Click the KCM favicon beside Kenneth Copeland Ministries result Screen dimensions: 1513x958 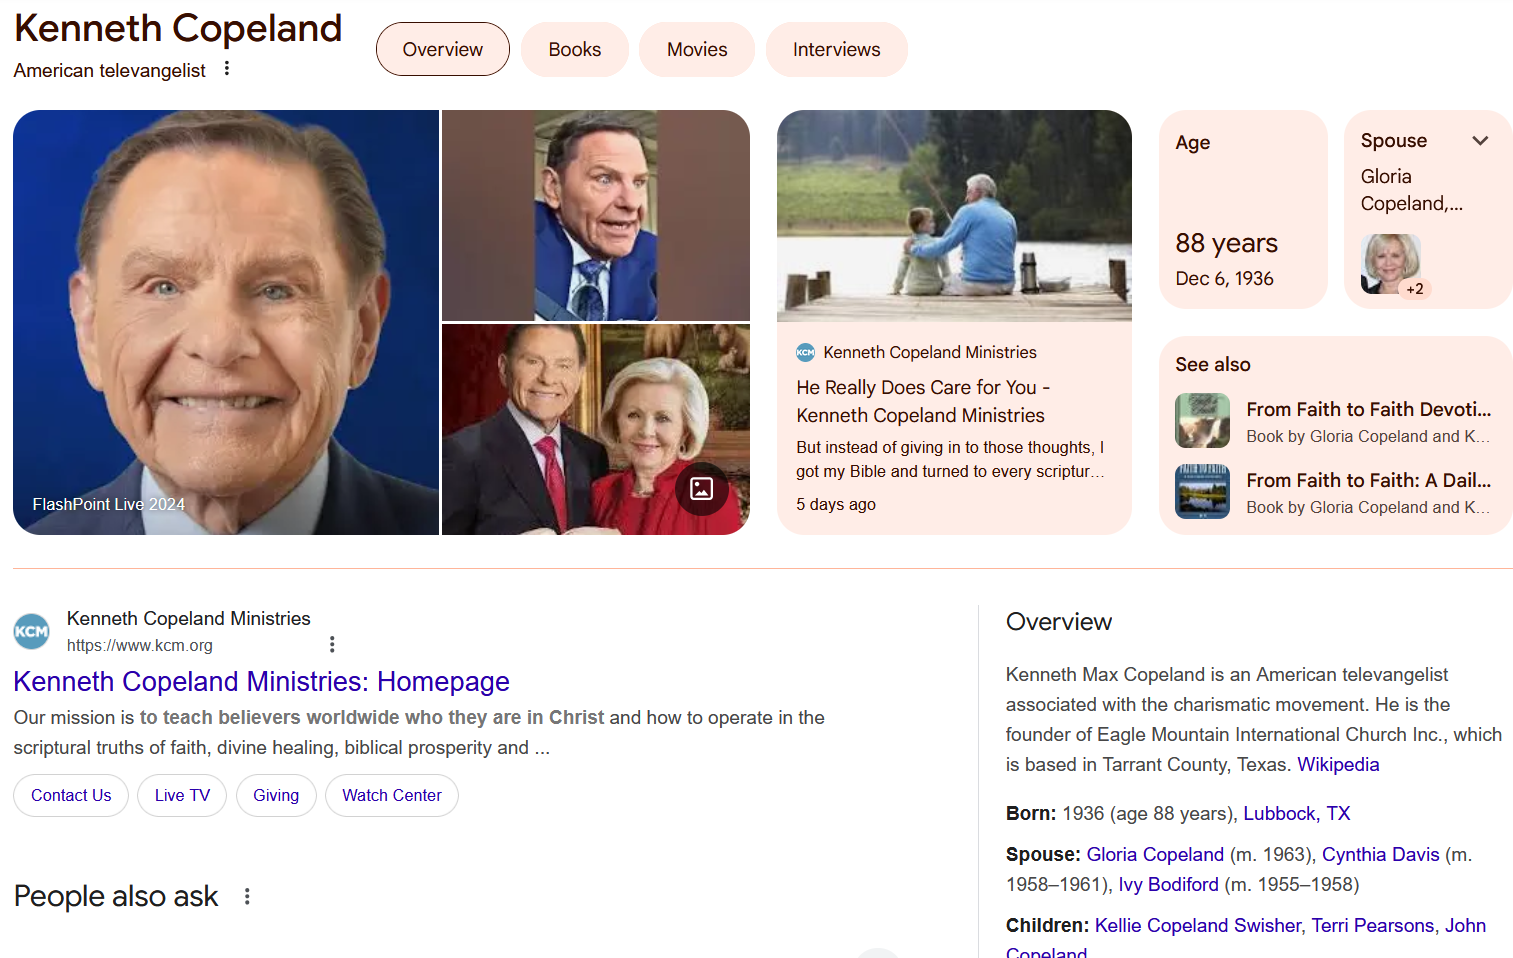[32, 631]
